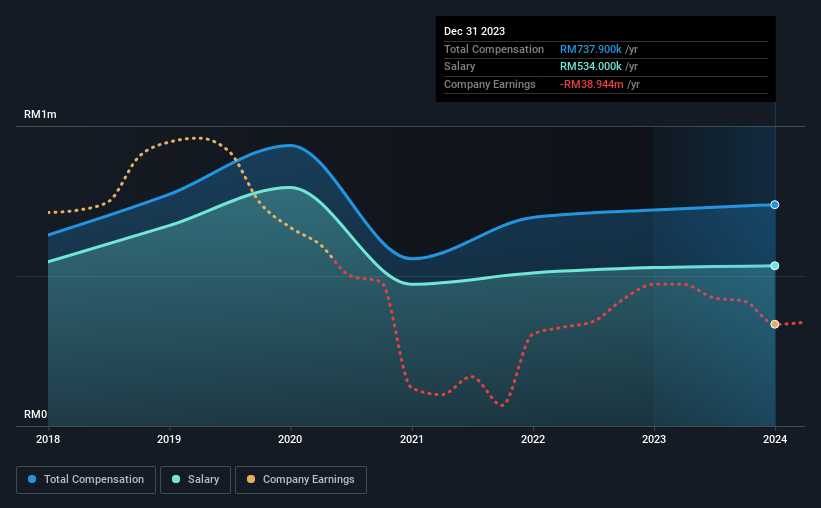Click the teal Salary data point marker

(774, 266)
